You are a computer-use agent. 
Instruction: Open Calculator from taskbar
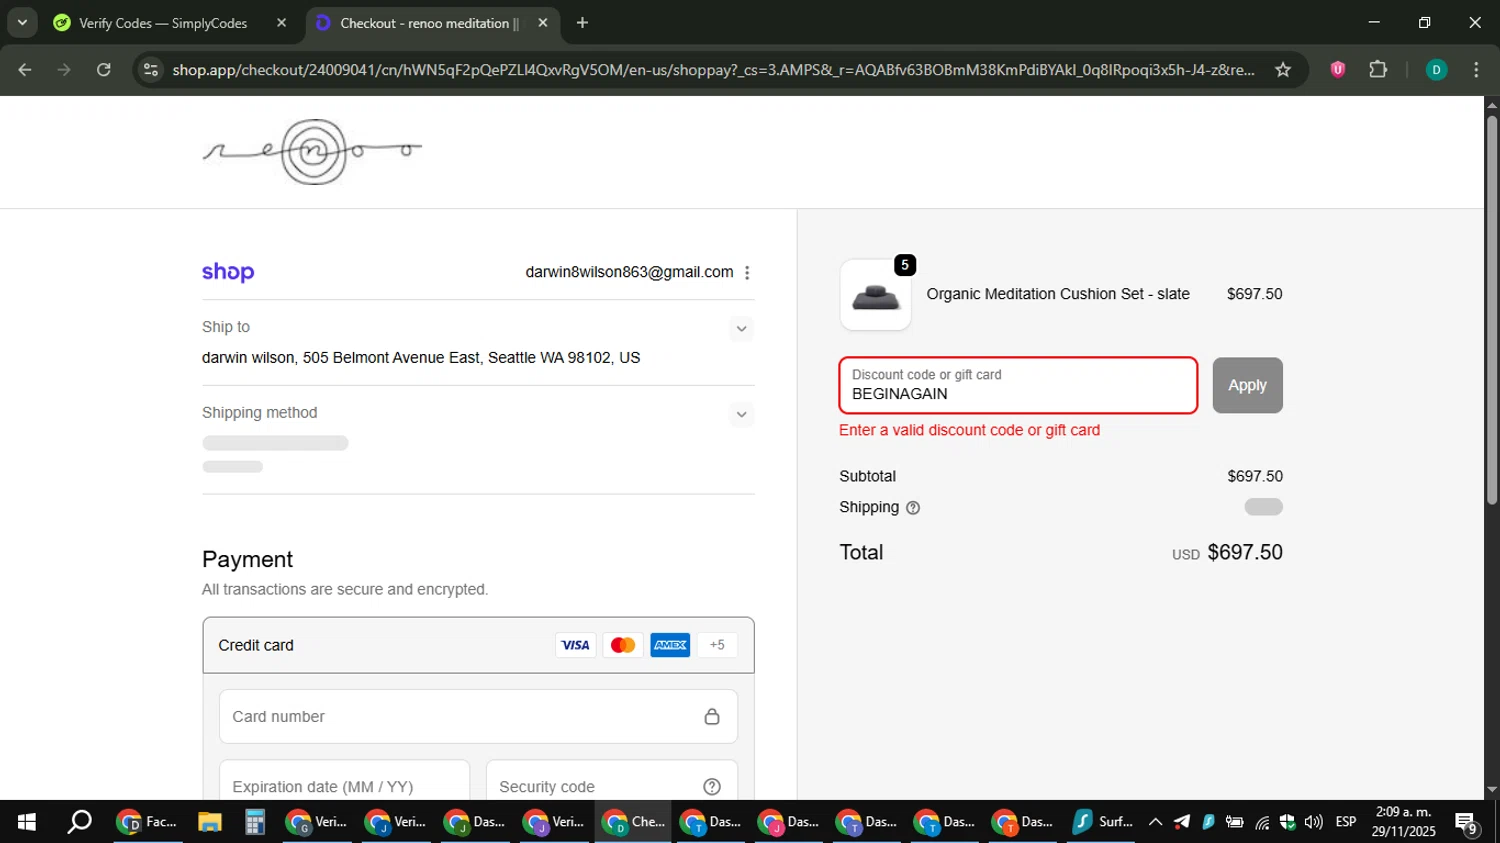pyautogui.click(x=255, y=822)
